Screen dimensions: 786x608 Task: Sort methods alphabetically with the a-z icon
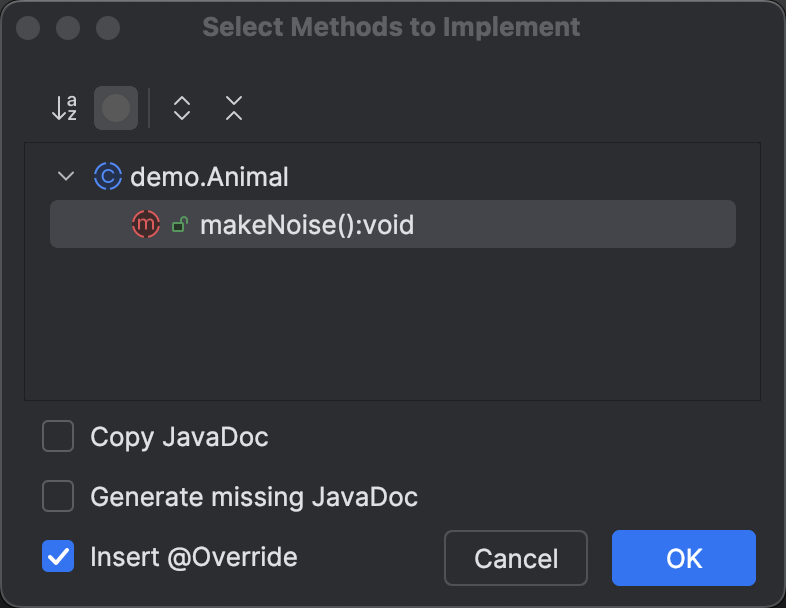click(x=65, y=108)
